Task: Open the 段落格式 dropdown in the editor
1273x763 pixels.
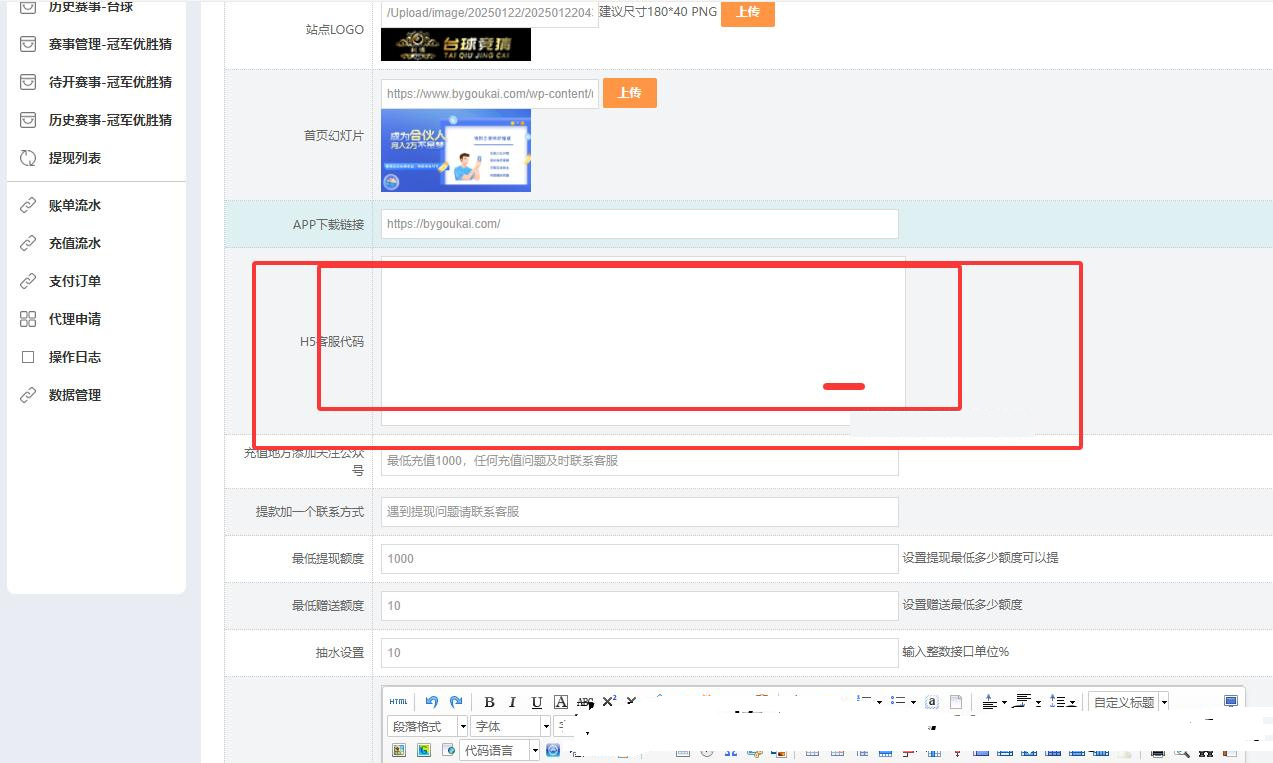Action: [427, 725]
